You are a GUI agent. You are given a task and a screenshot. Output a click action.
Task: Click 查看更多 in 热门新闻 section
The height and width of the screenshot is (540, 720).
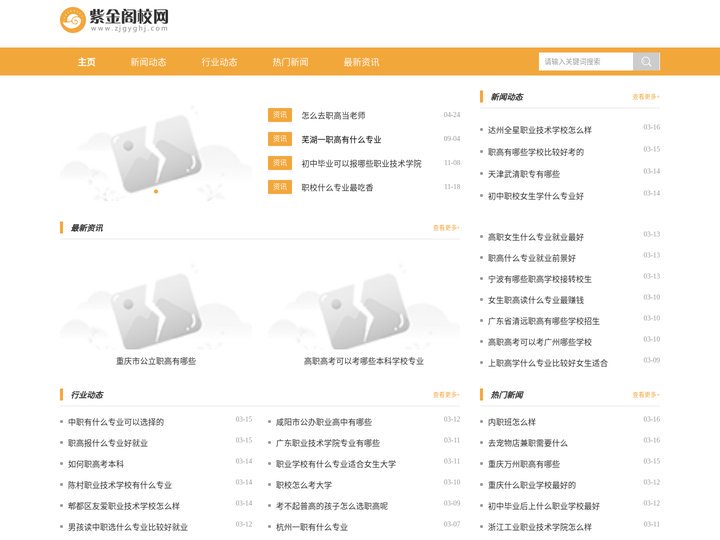(x=646, y=394)
